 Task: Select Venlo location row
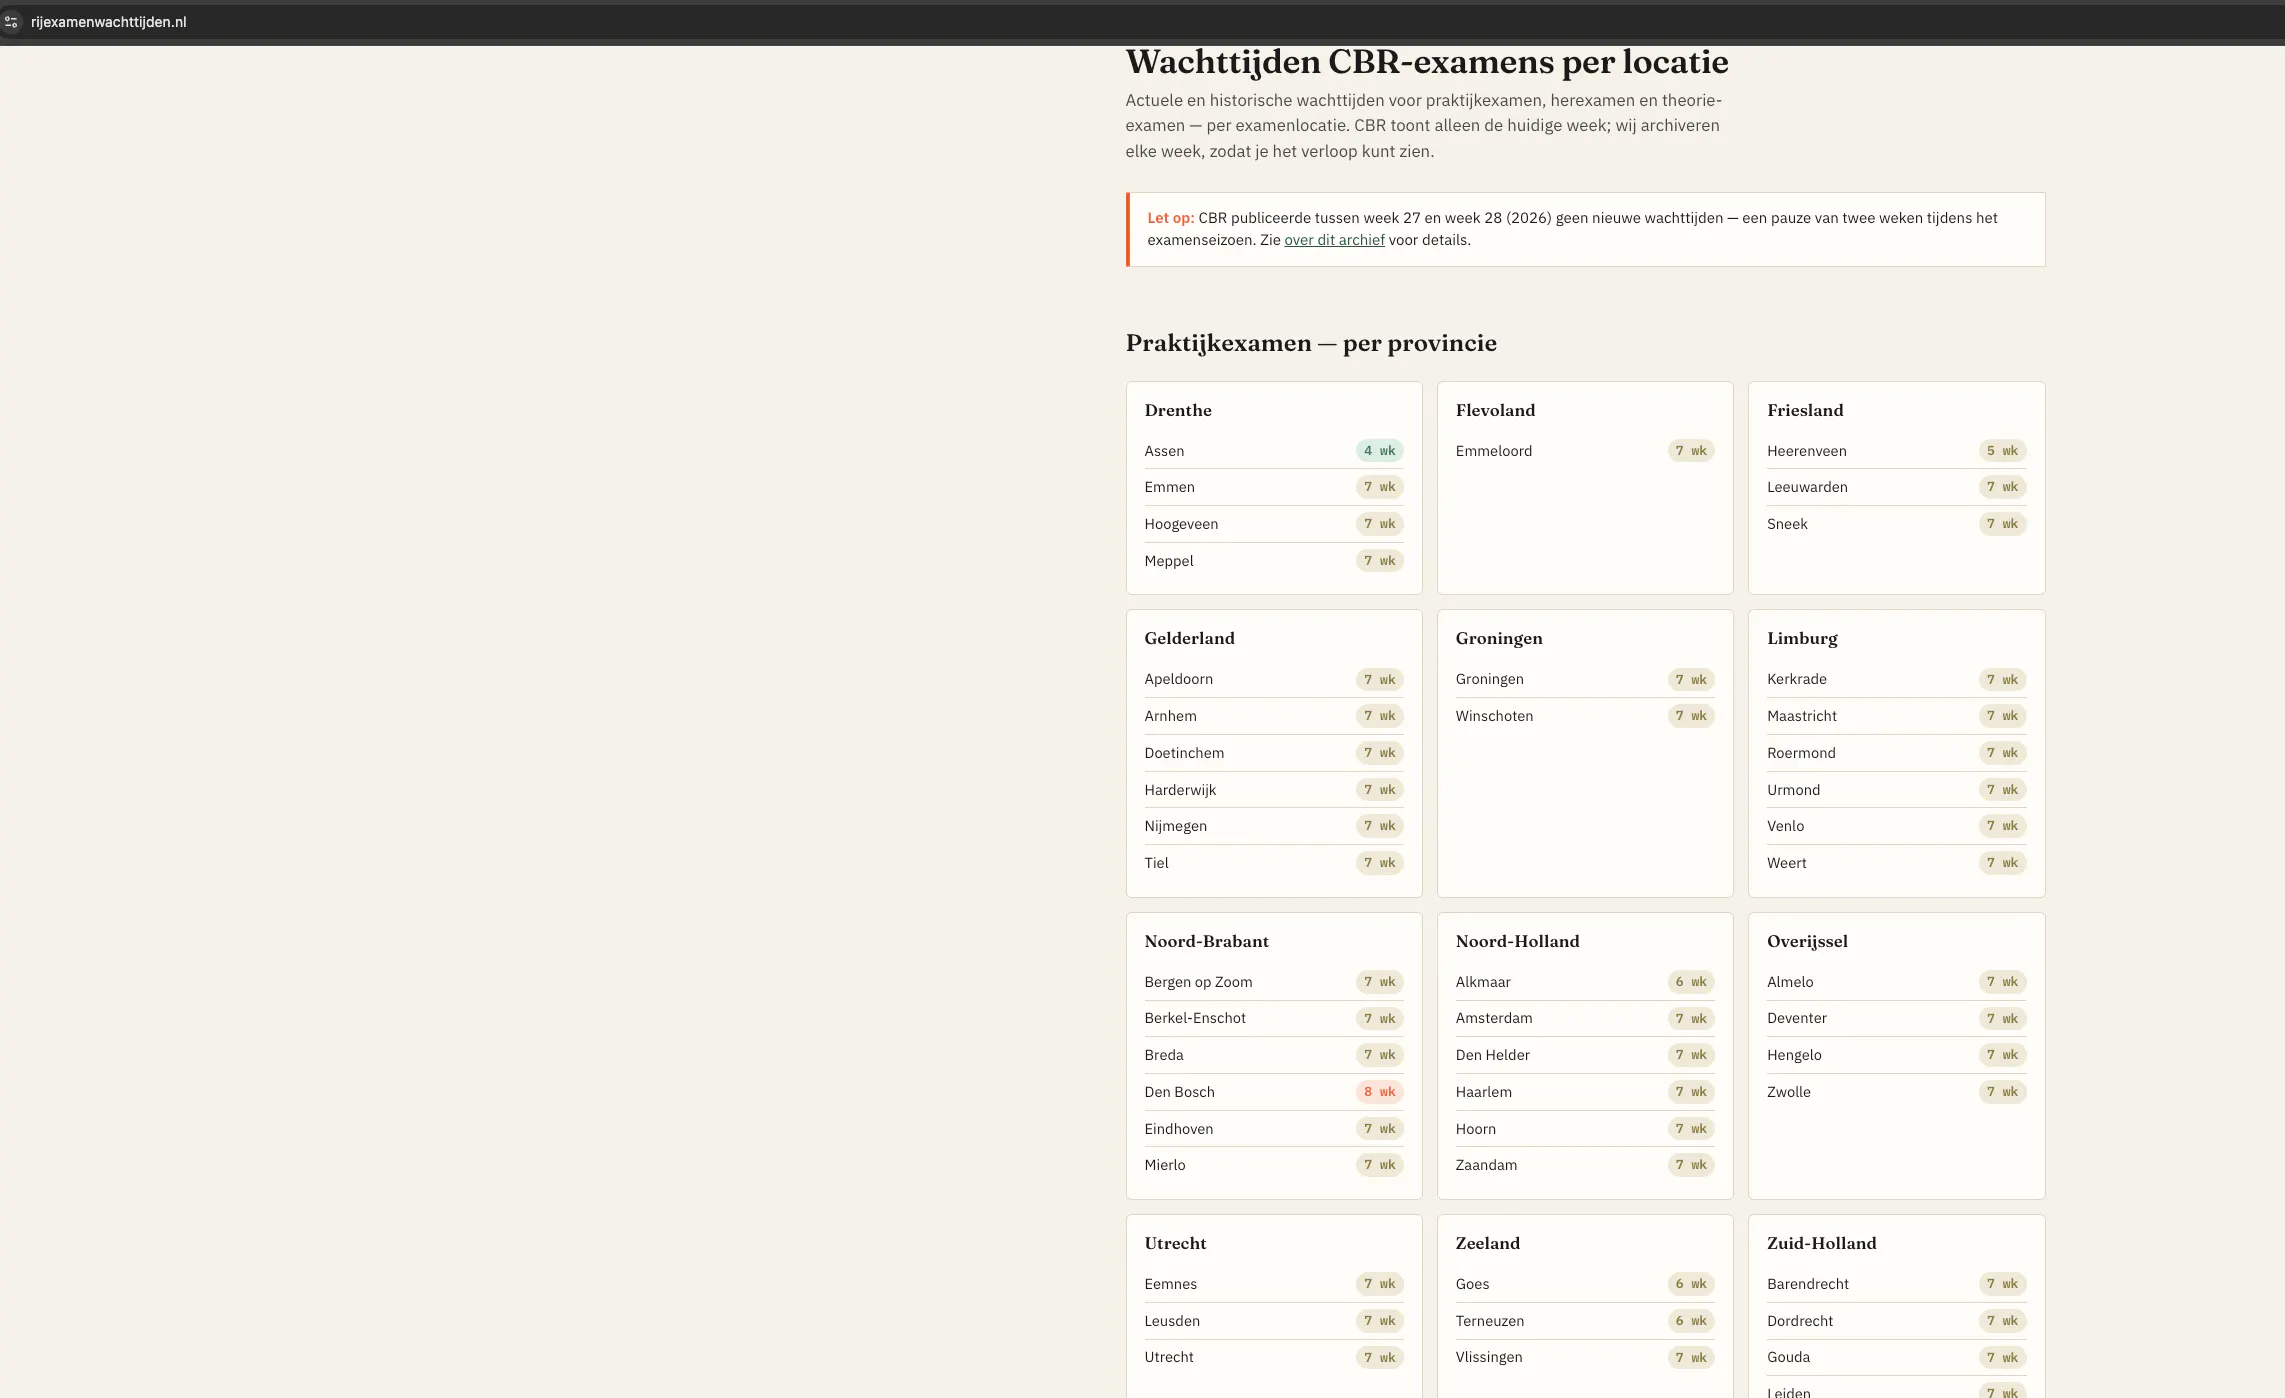(1896, 826)
